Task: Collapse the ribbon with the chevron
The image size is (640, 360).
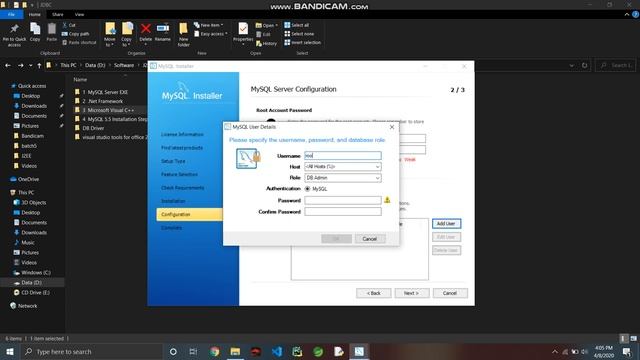Action: click(x=627, y=14)
